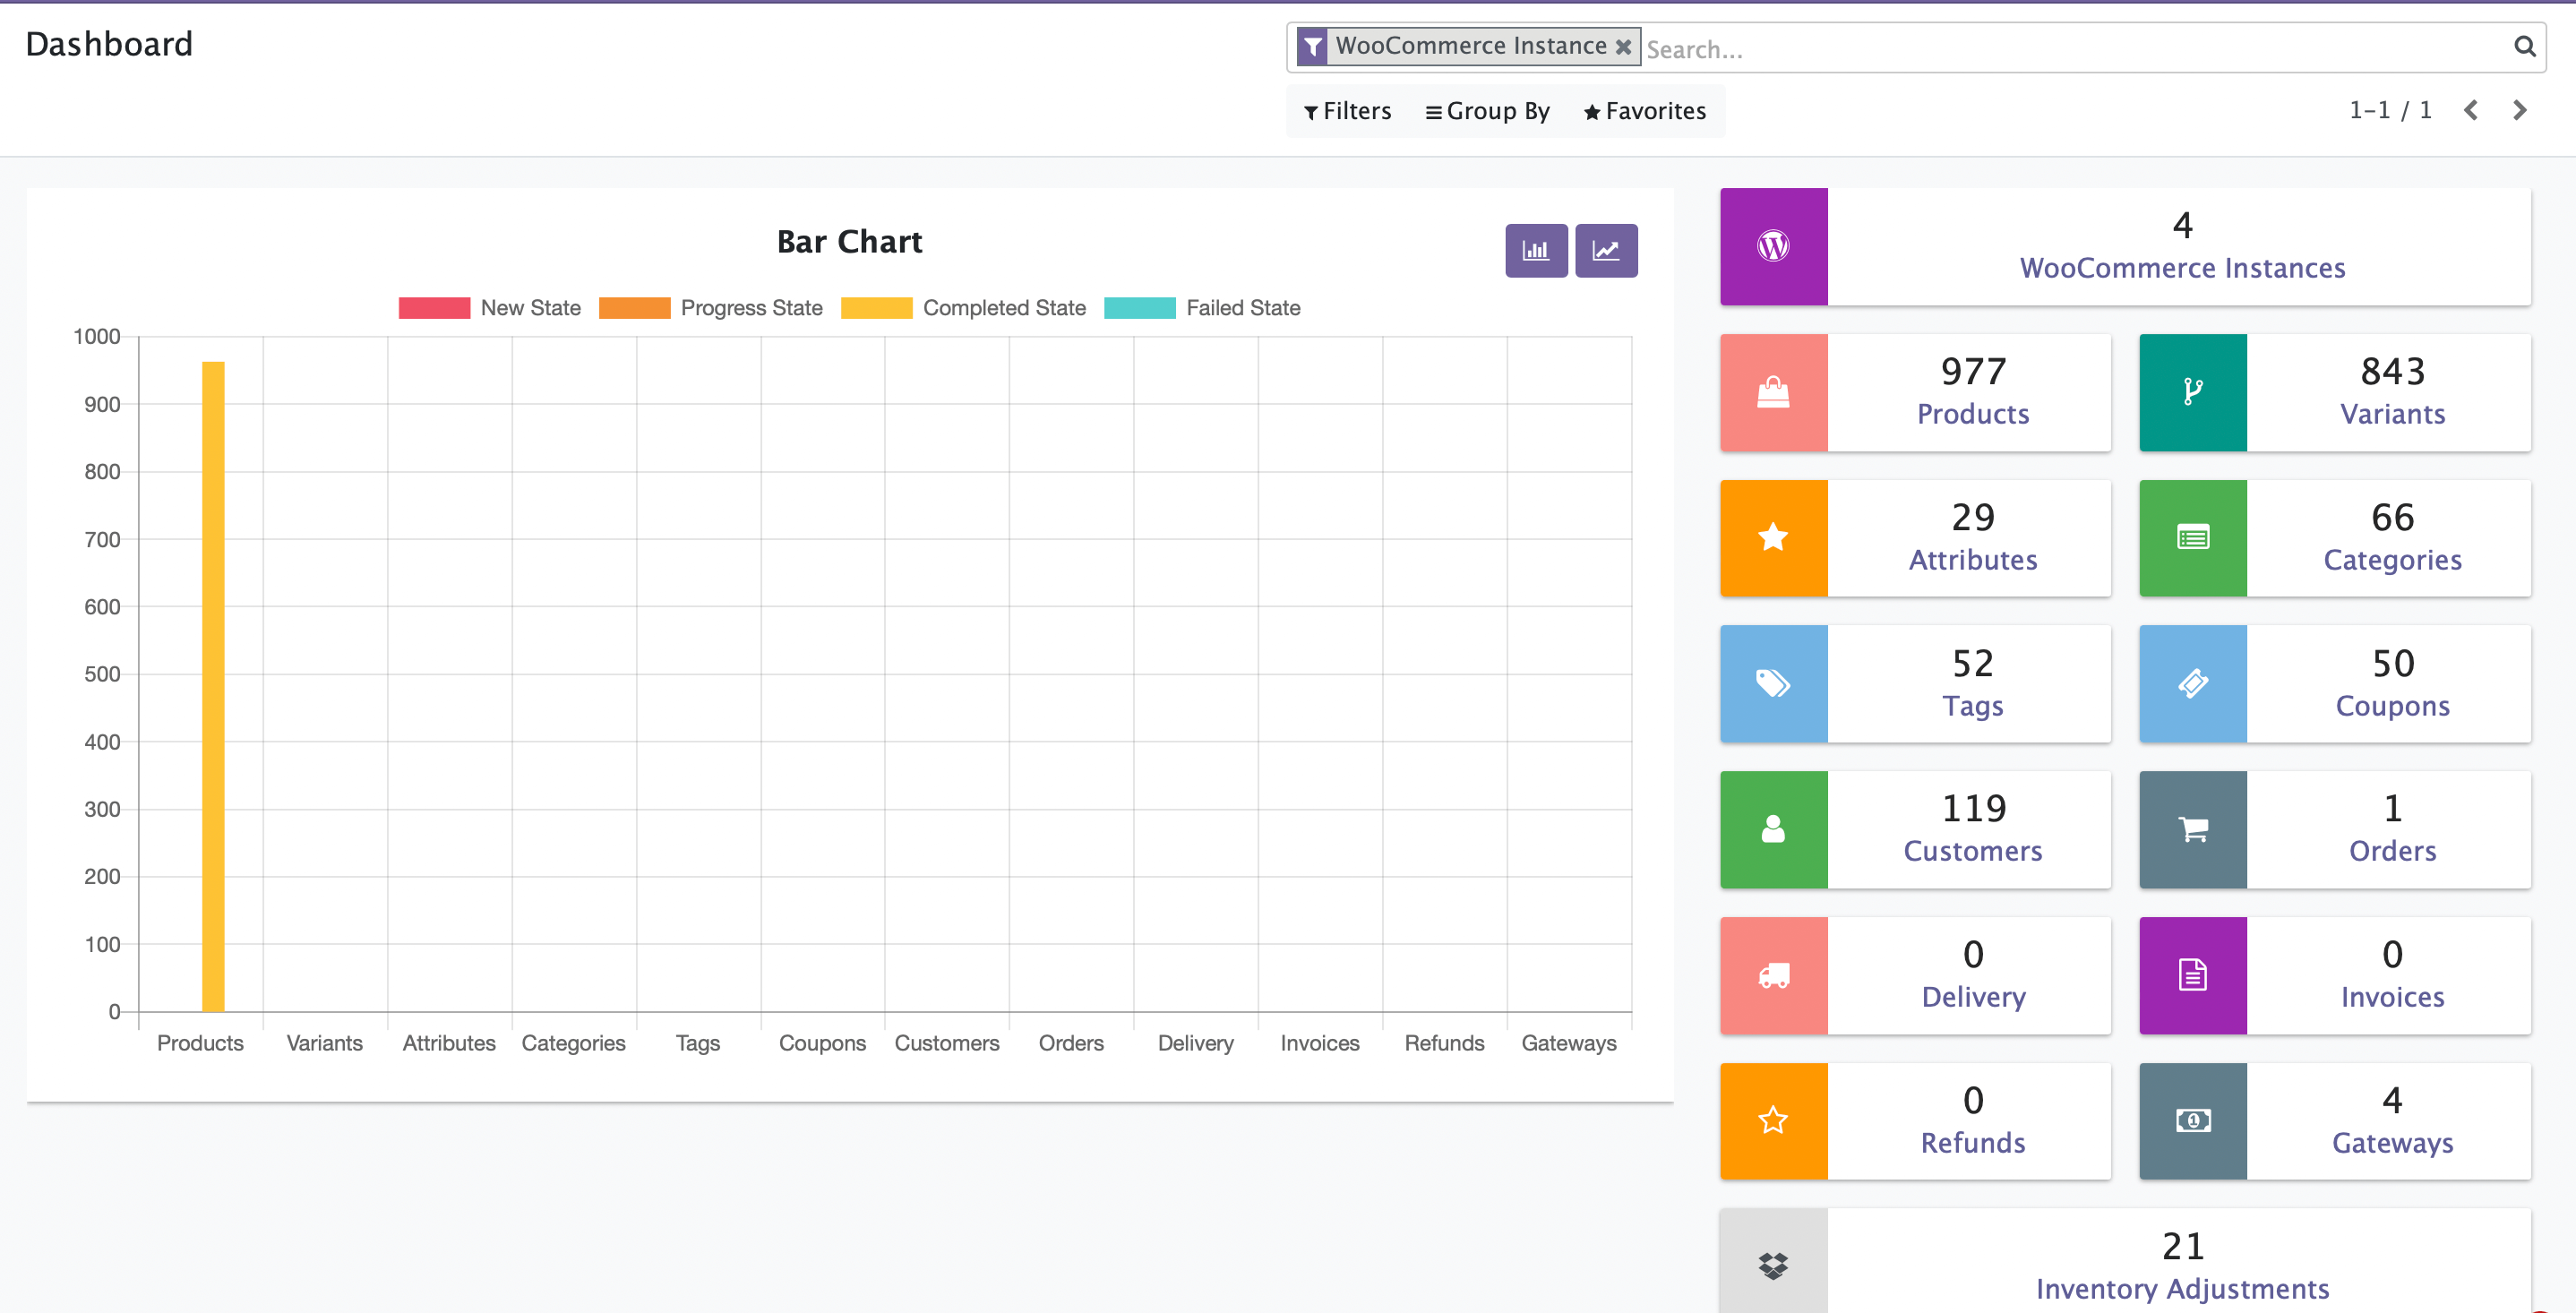Click the shopping bag Products icon
Screen dimensions: 2576x1313
(x=1773, y=392)
